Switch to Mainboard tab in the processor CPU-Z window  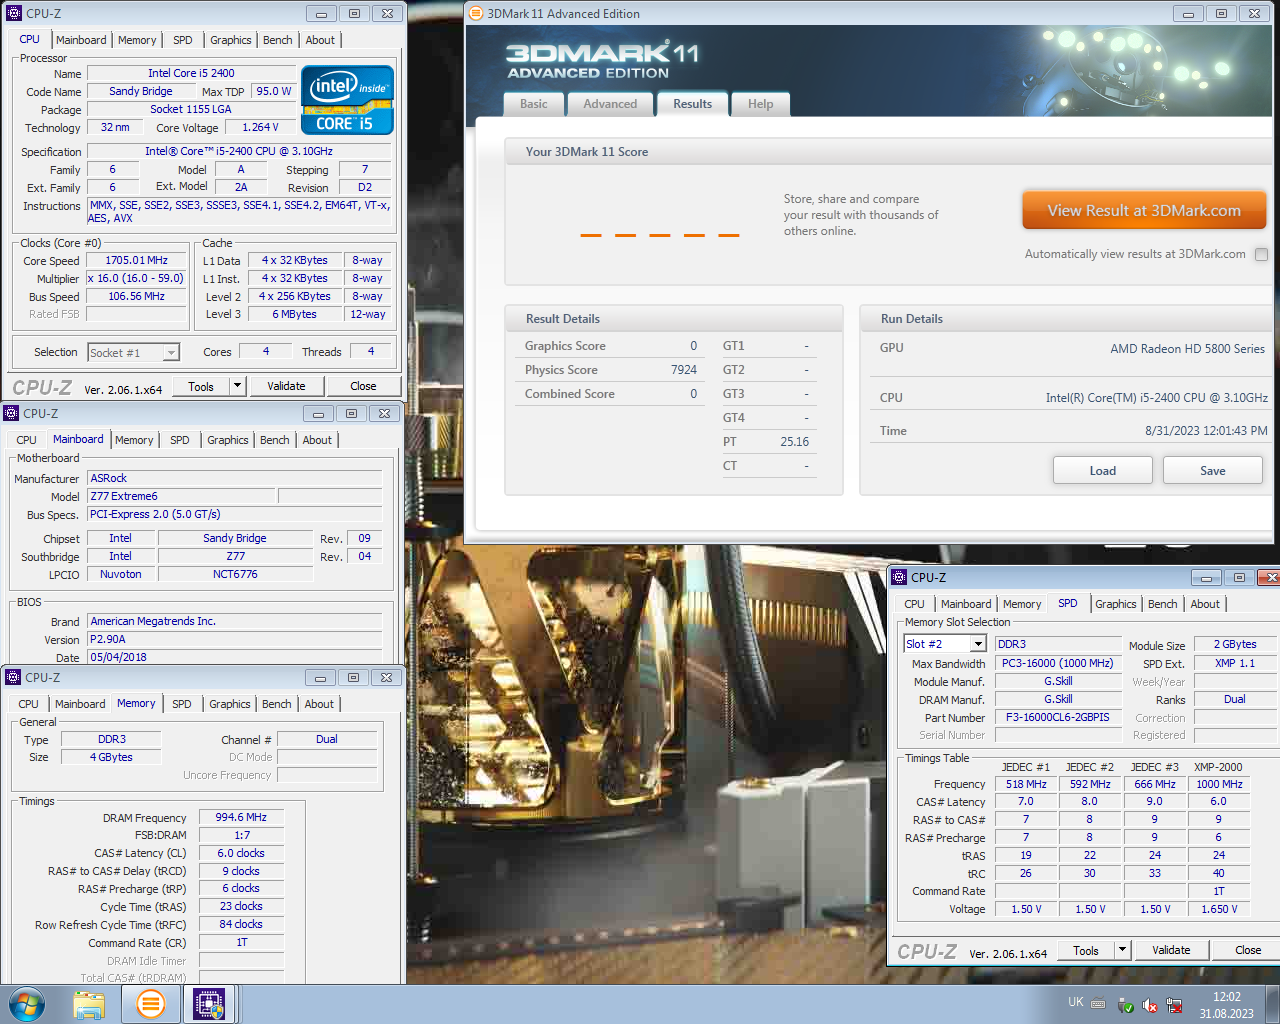81,40
